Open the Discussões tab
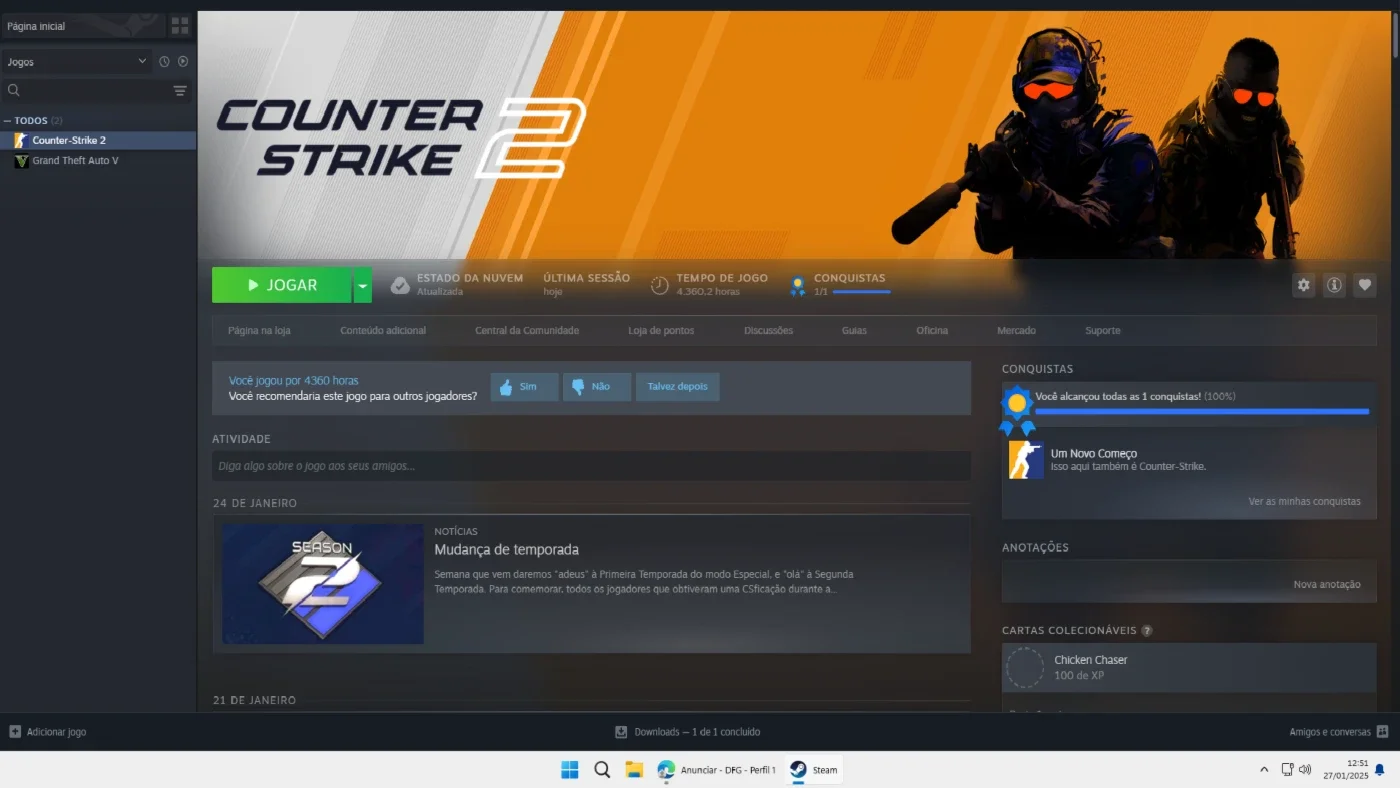Viewport: 1400px width, 788px height. coord(769,331)
